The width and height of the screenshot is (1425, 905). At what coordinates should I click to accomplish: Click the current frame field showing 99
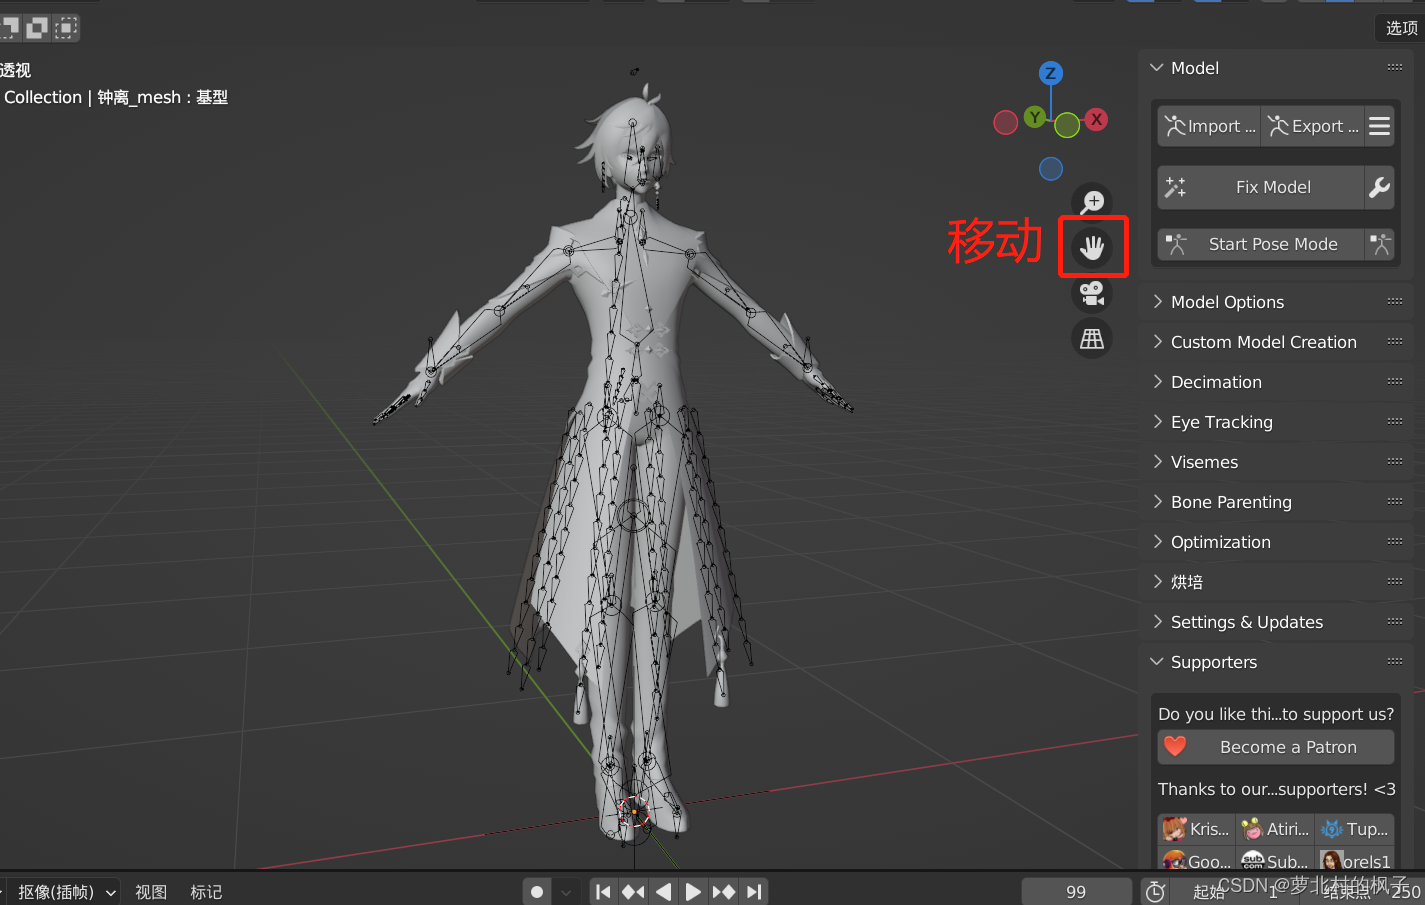coord(1076,891)
